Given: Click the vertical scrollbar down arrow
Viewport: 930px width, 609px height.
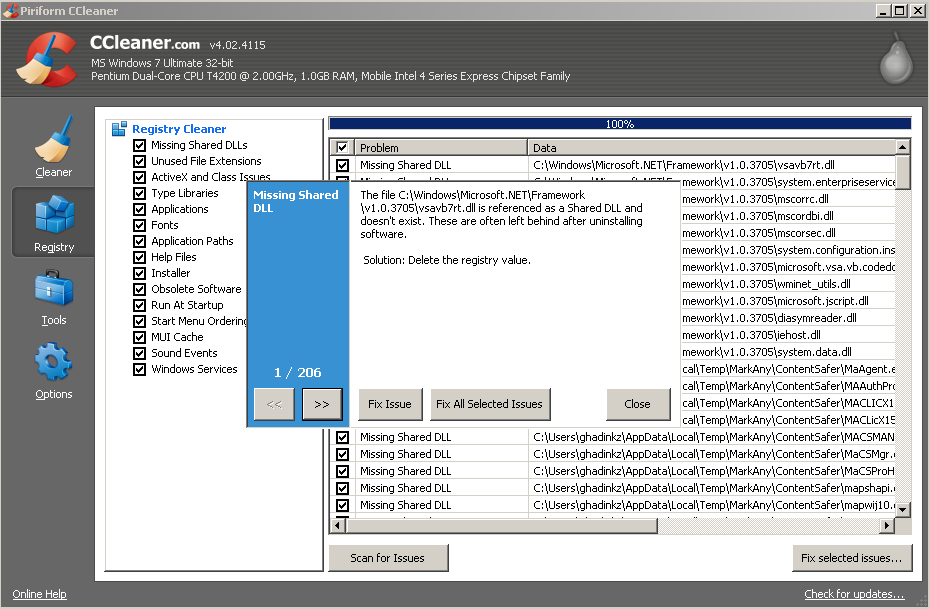Looking at the screenshot, I should (x=903, y=509).
